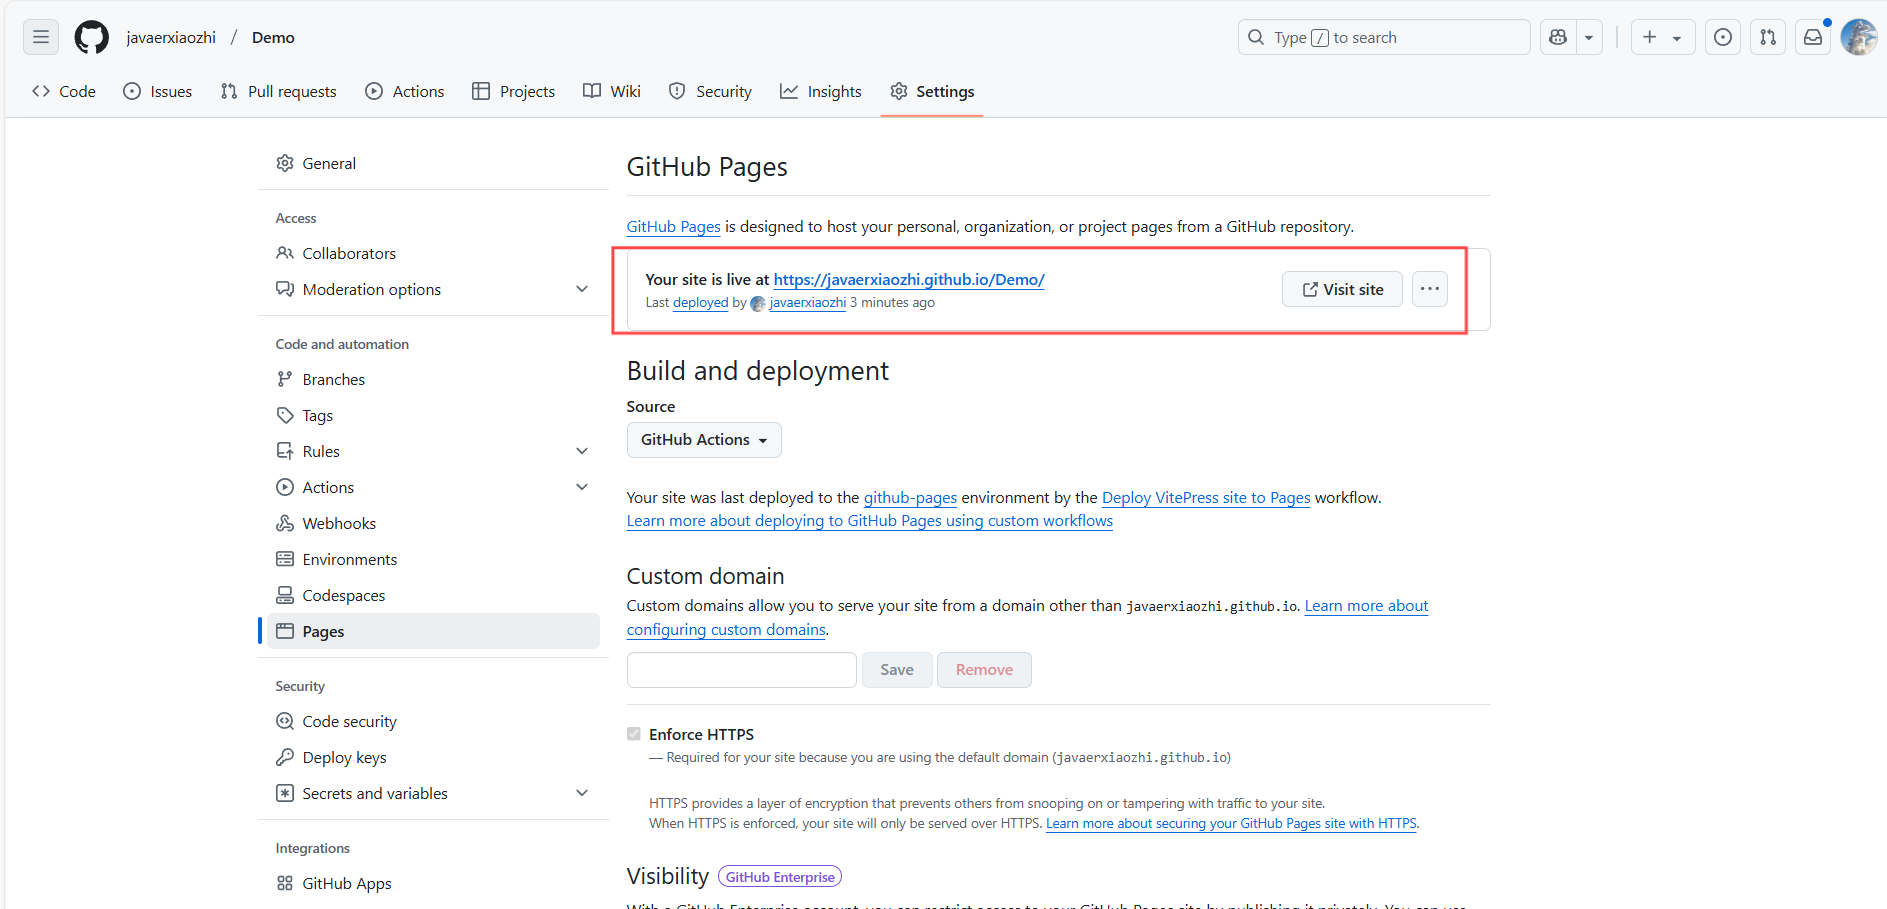
Task: Open the live site URL link
Action: 909,280
